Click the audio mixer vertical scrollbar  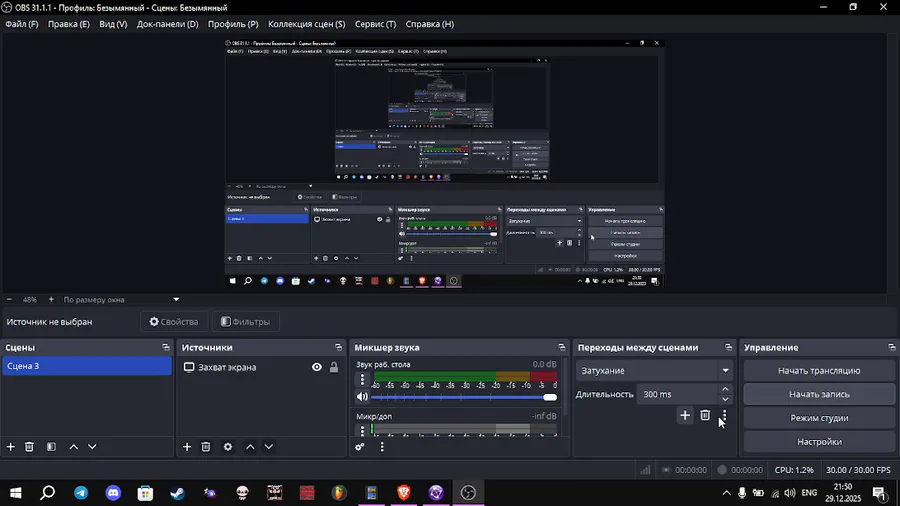[566, 387]
